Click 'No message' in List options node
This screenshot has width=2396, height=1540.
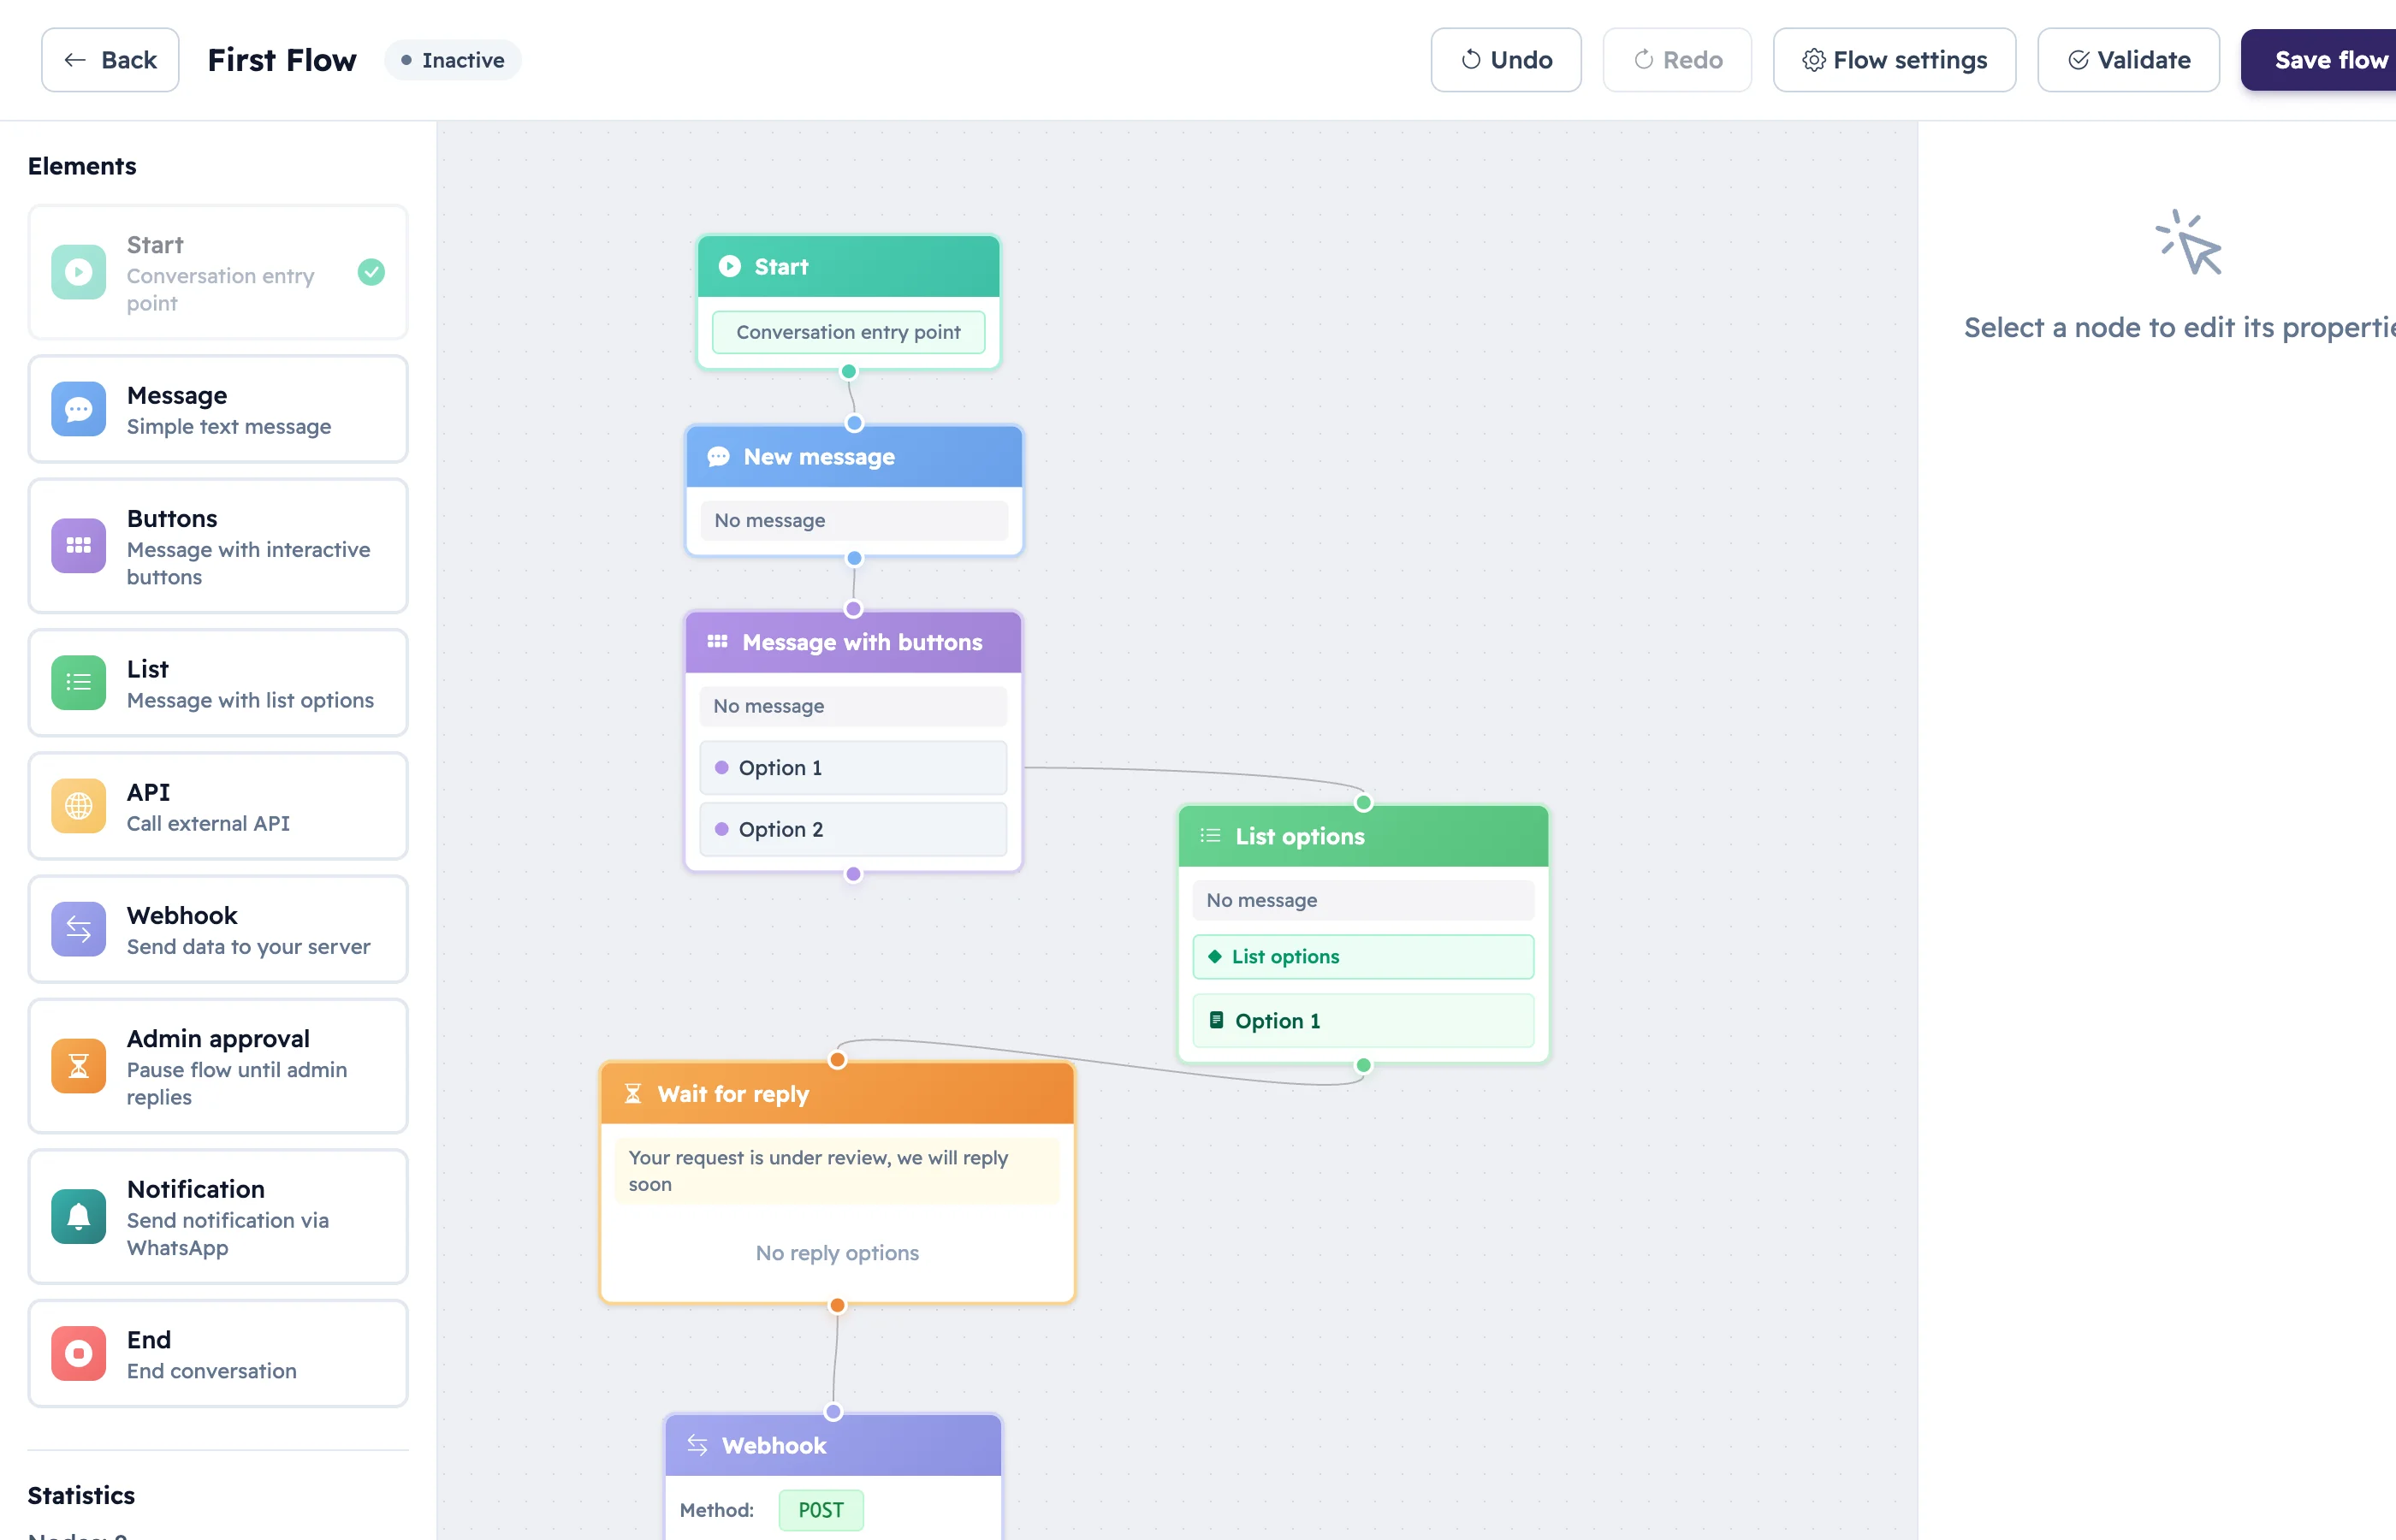click(1363, 900)
